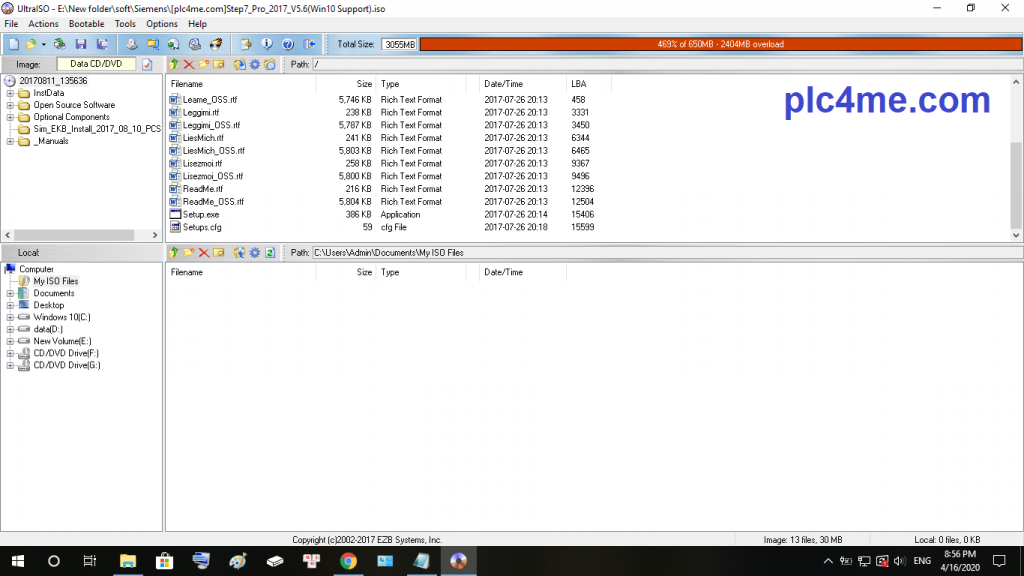1024x576 pixels.
Task: Click the green Up arrow in Local pane
Action: pyautogui.click(x=174, y=253)
